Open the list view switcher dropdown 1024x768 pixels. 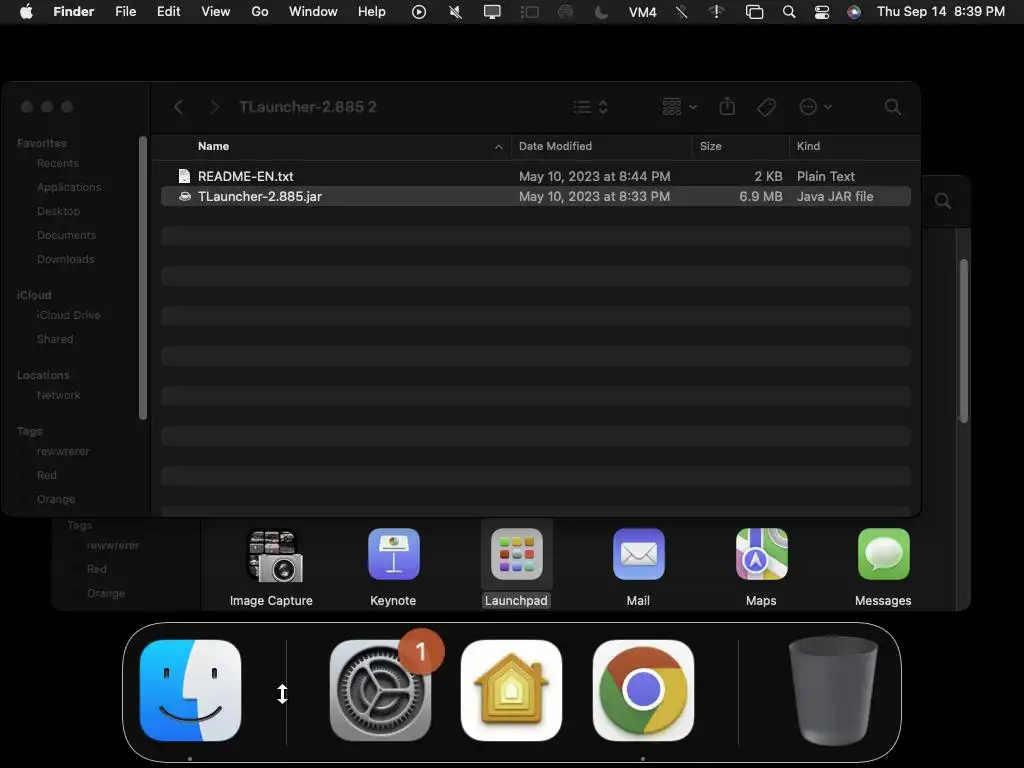click(x=590, y=106)
